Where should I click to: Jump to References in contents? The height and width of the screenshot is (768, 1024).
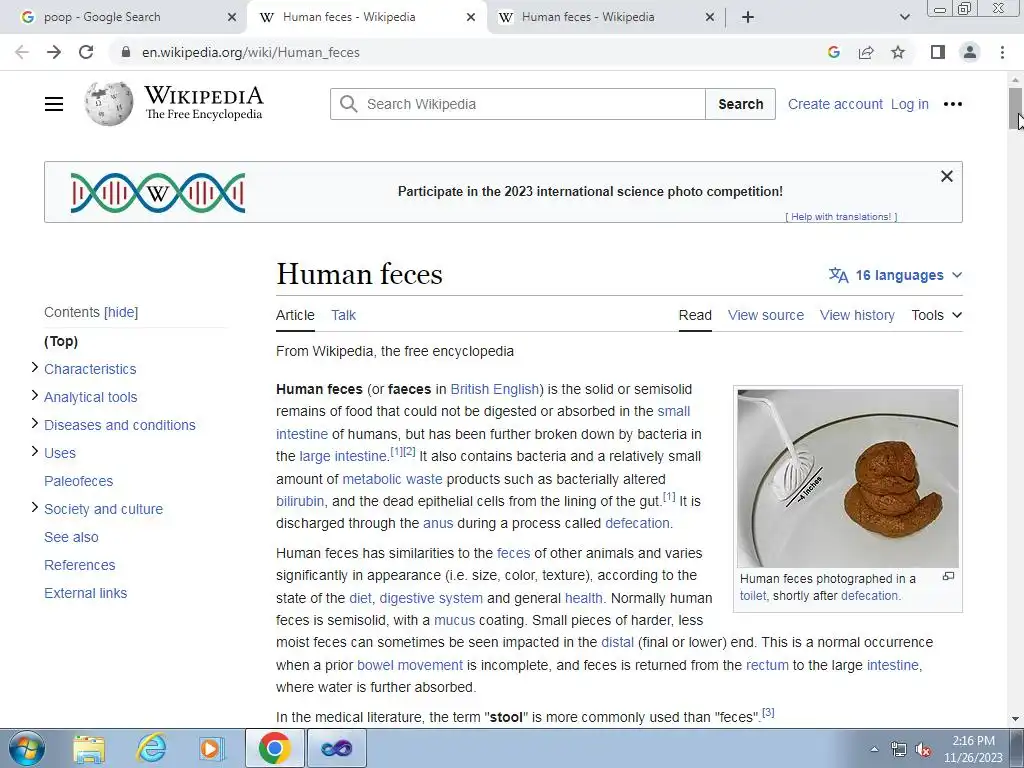pos(80,565)
